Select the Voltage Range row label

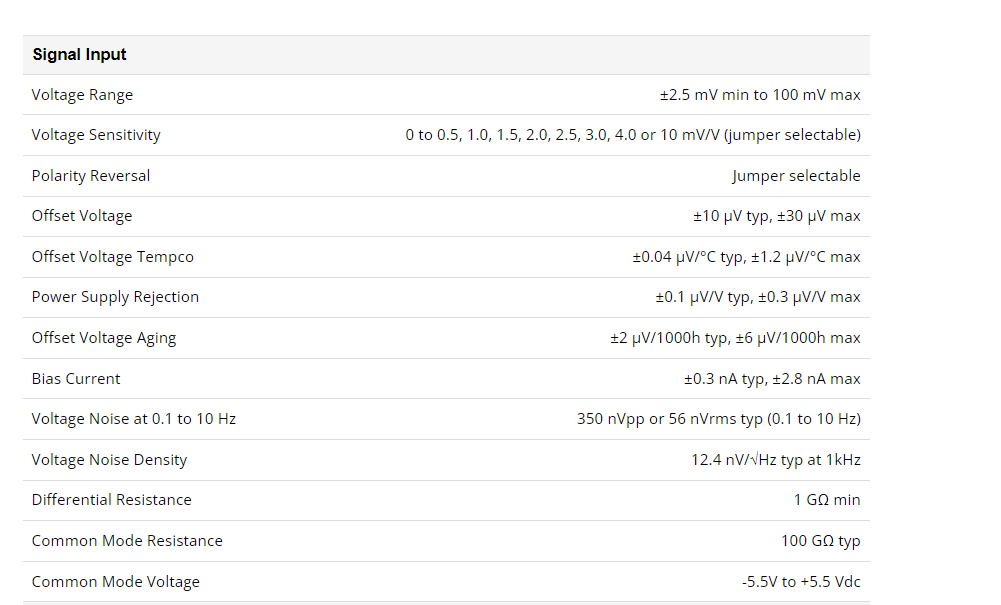(82, 95)
